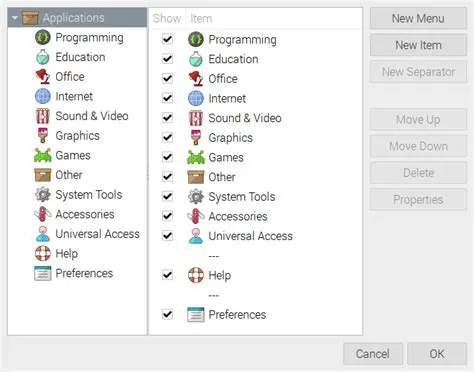
Task: Click the Graphics paintbrush icon in the left tree
Action: coord(43,136)
